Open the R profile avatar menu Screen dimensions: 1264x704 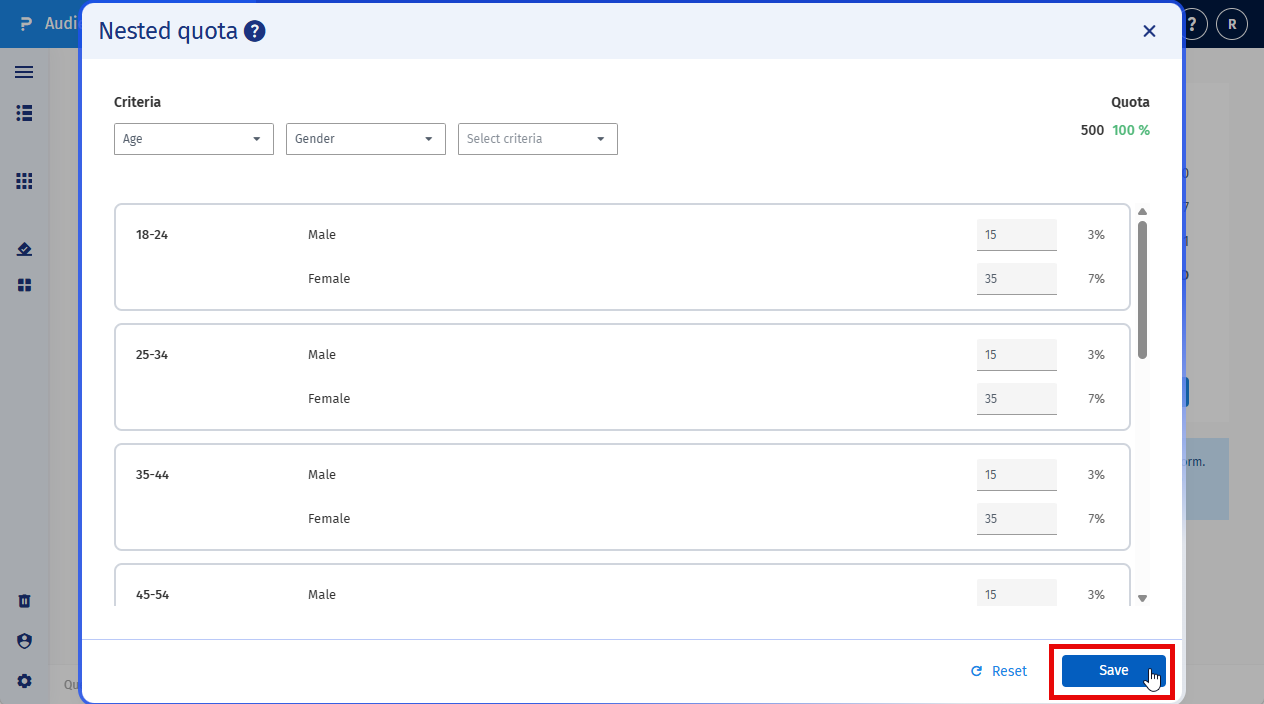pos(1232,23)
